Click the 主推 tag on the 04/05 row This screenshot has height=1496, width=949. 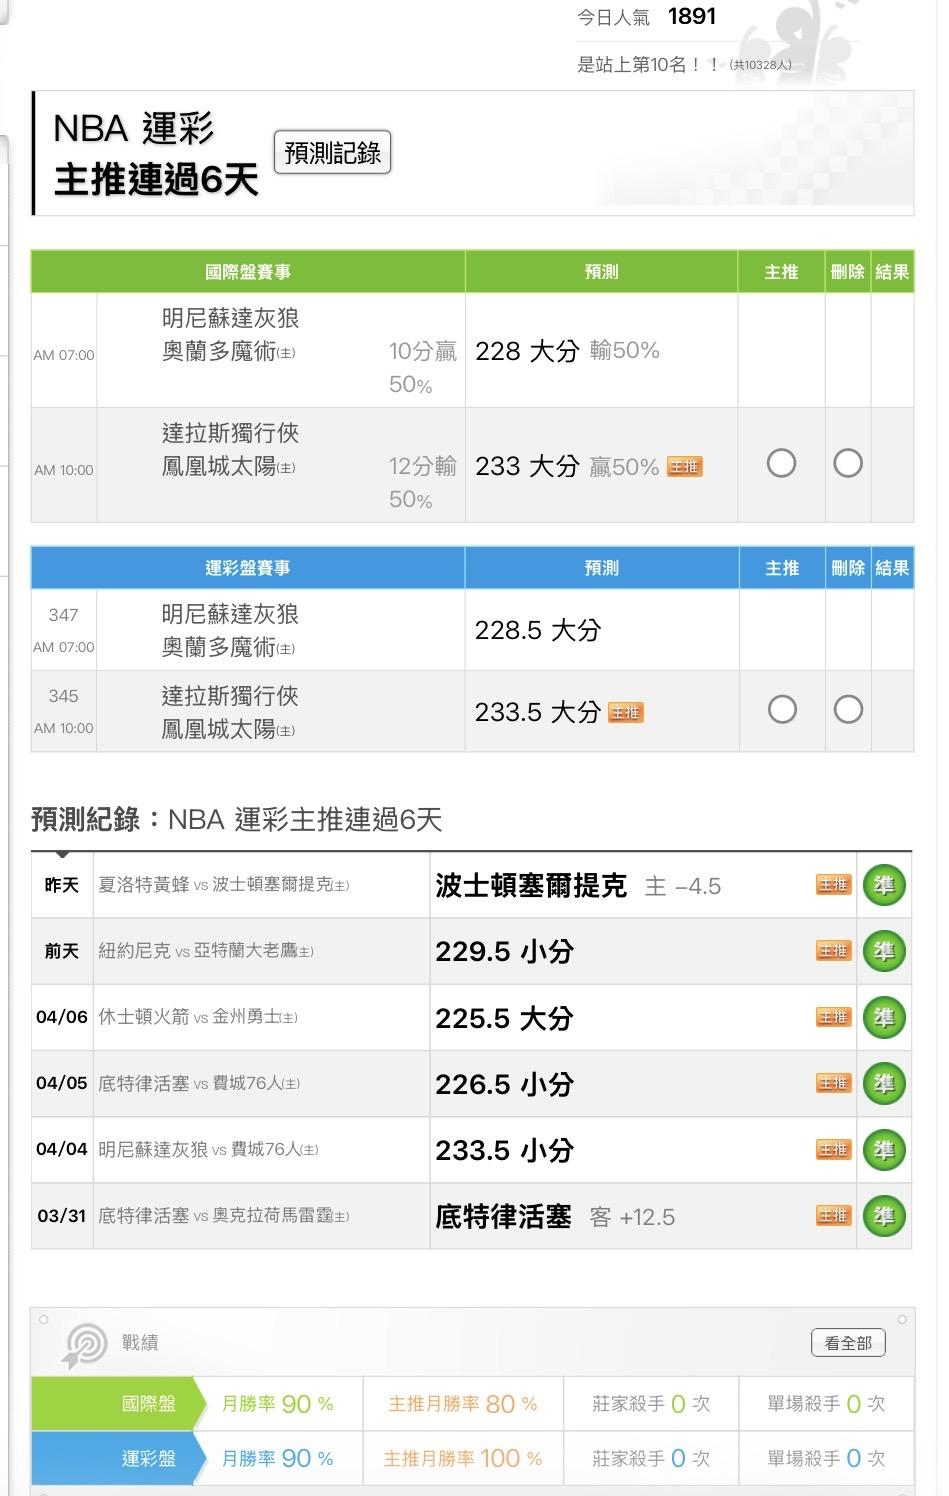click(x=833, y=1083)
